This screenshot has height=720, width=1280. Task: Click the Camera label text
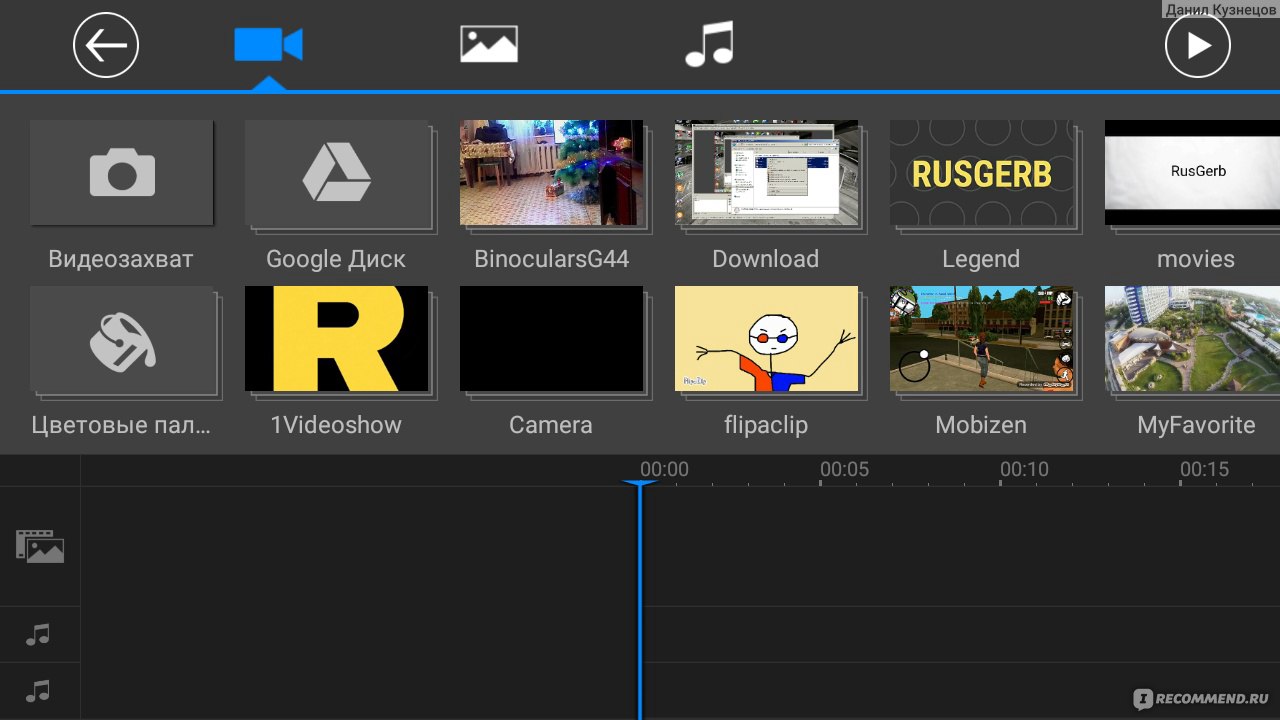pyautogui.click(x=551, y=425)
